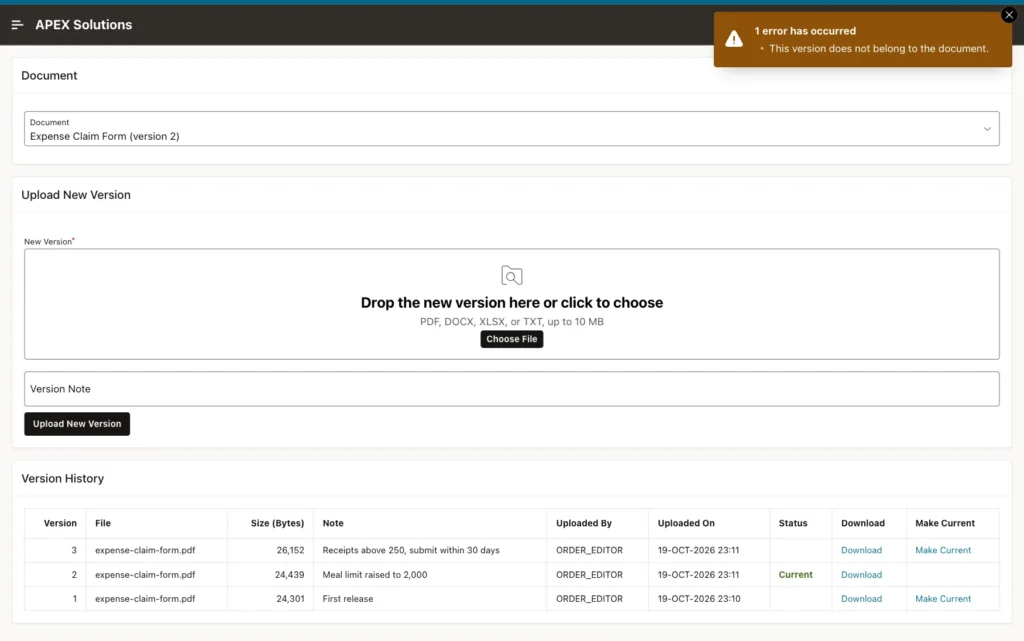
Task: Click the Make Current column header
Action: [x=944, y=523]
